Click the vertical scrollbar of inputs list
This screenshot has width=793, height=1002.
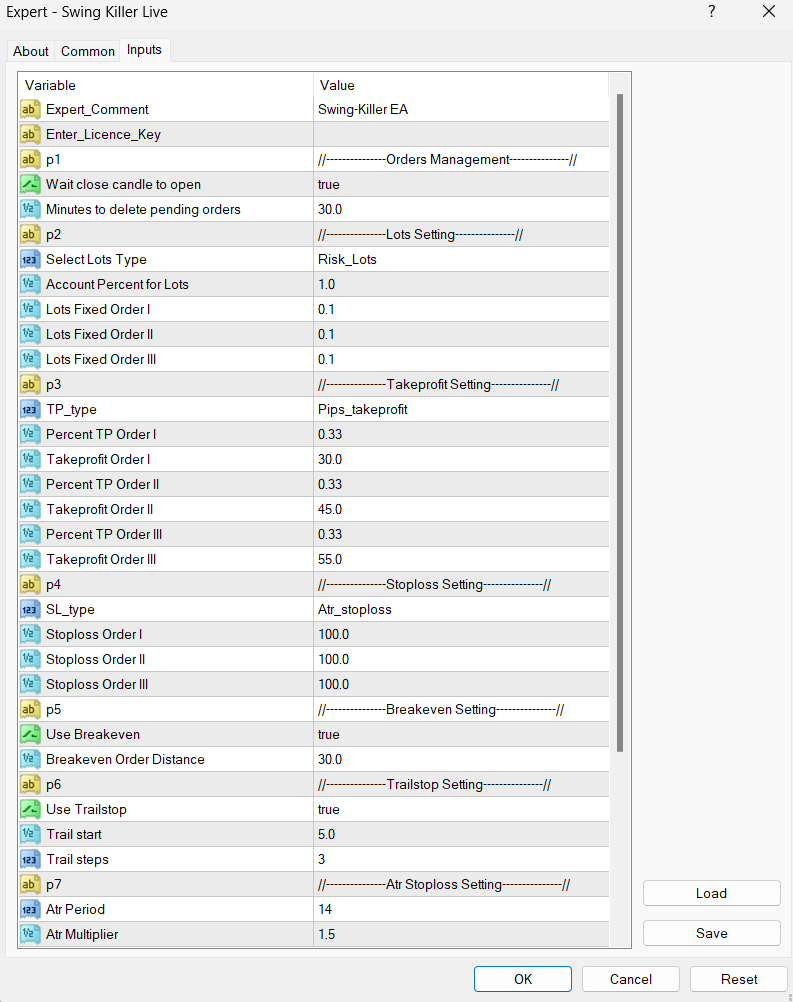tap(620, 420)
